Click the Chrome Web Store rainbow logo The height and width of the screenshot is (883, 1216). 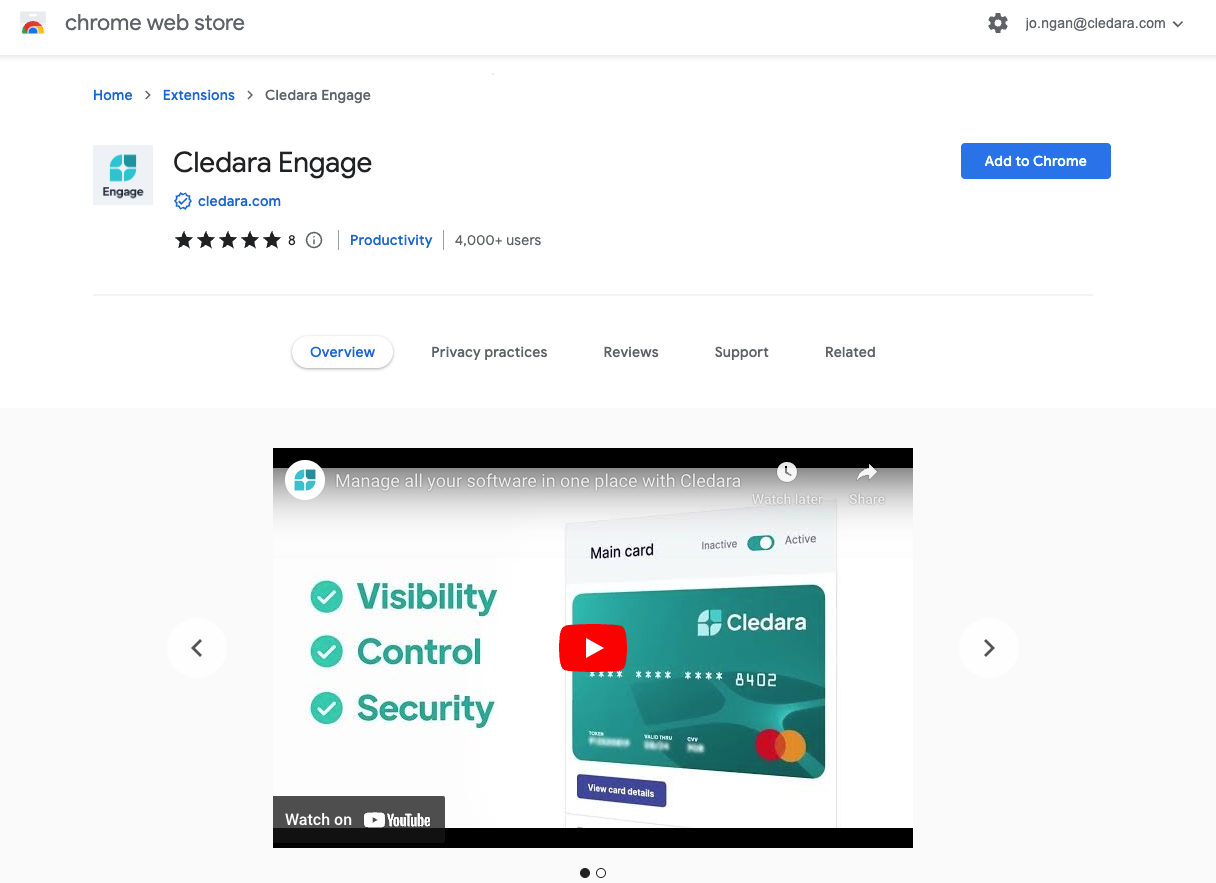coord(33,24)
